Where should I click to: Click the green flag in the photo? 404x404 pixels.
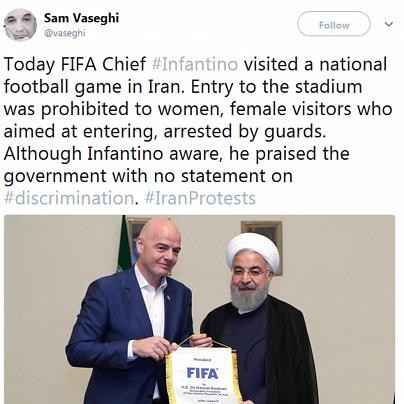click(x=123, y=243)
